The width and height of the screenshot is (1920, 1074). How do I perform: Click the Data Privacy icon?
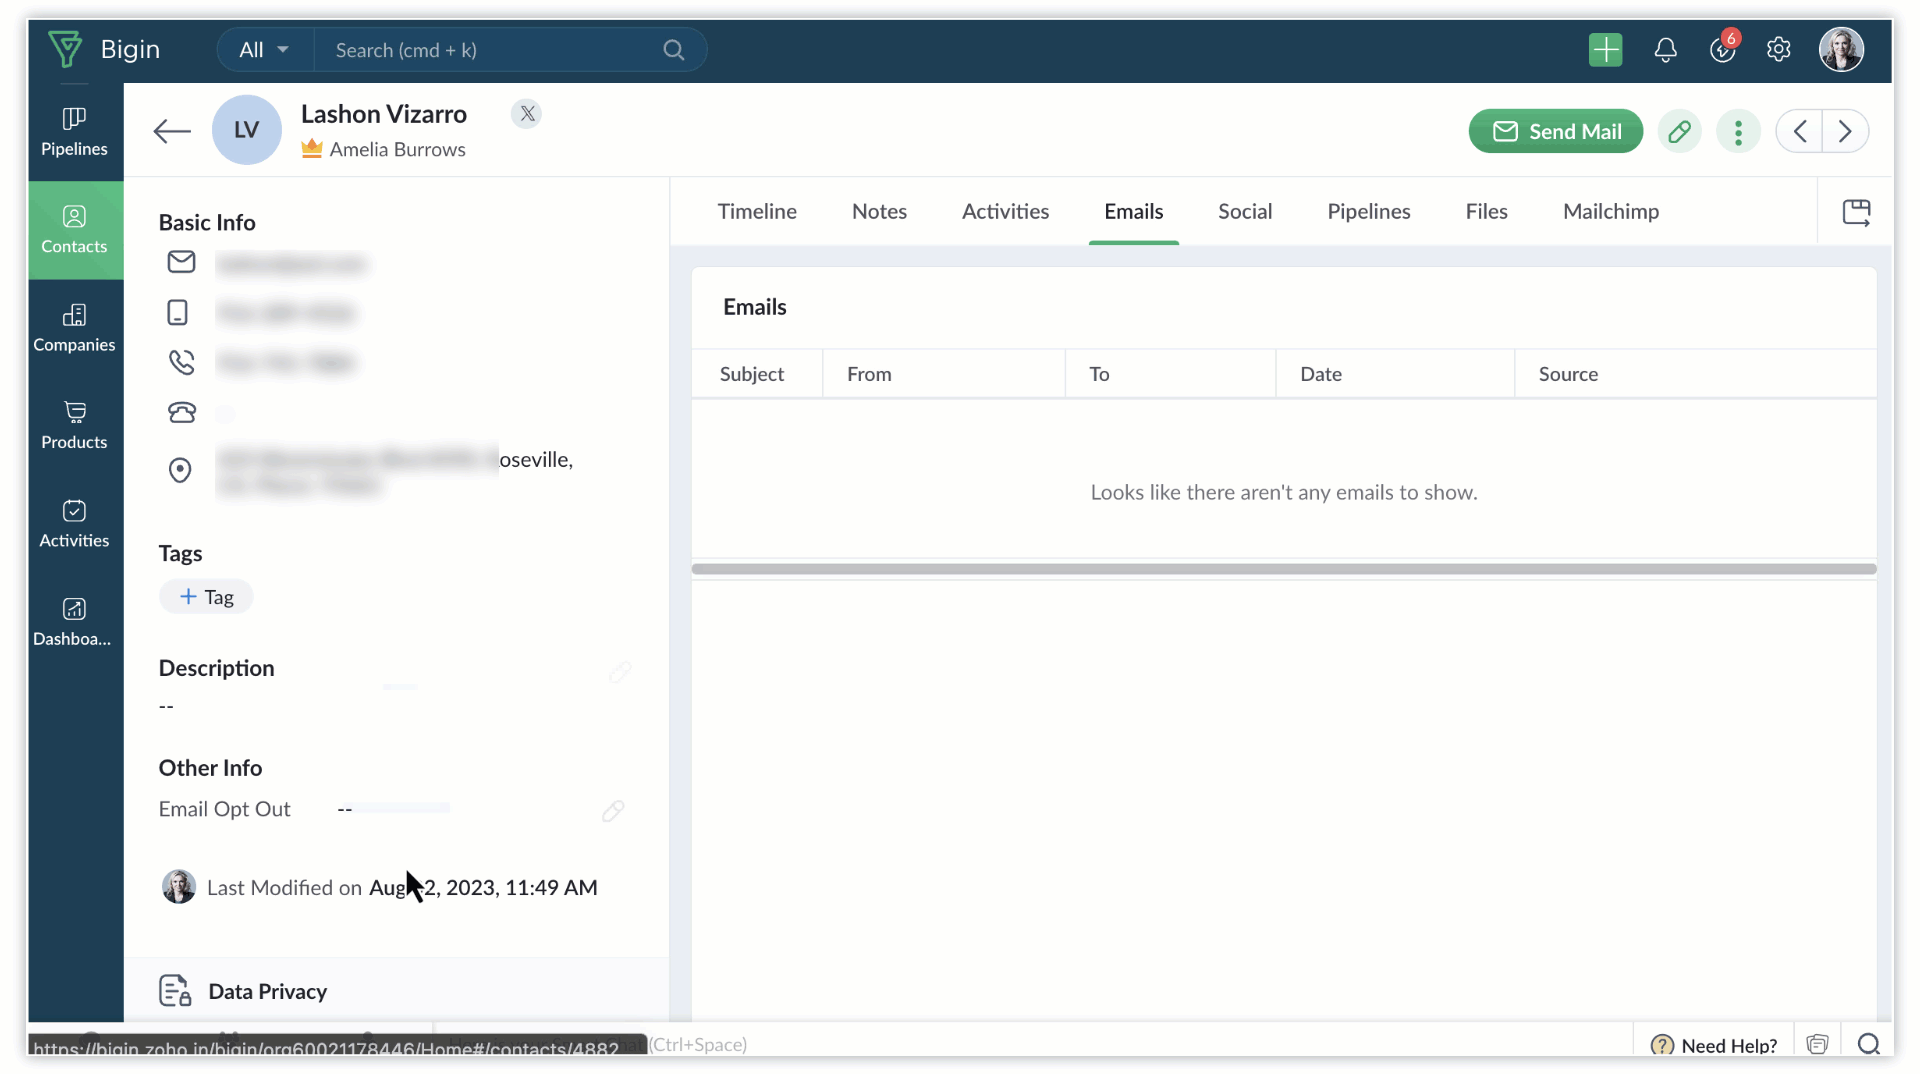[175, 990]
